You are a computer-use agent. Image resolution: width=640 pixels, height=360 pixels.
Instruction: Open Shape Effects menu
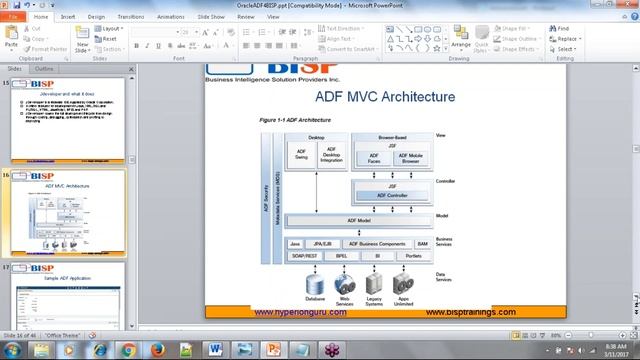pyautogui.click(x=516, y=49)
